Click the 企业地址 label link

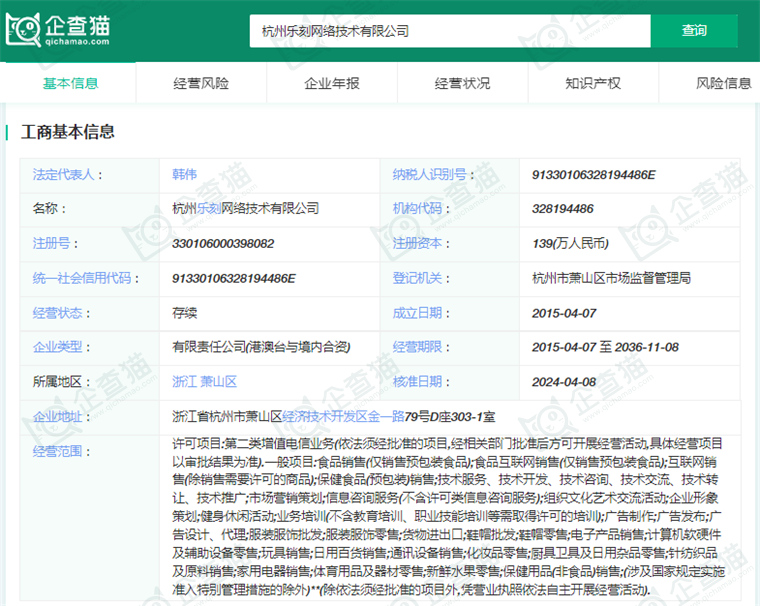58,417
